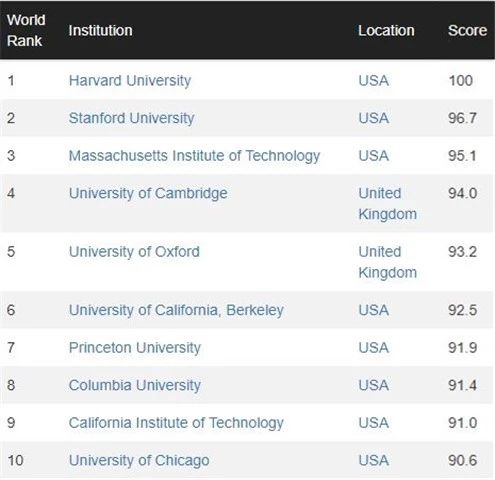Click the Location column header
The image size is (495, 480).
coord(386,31)
